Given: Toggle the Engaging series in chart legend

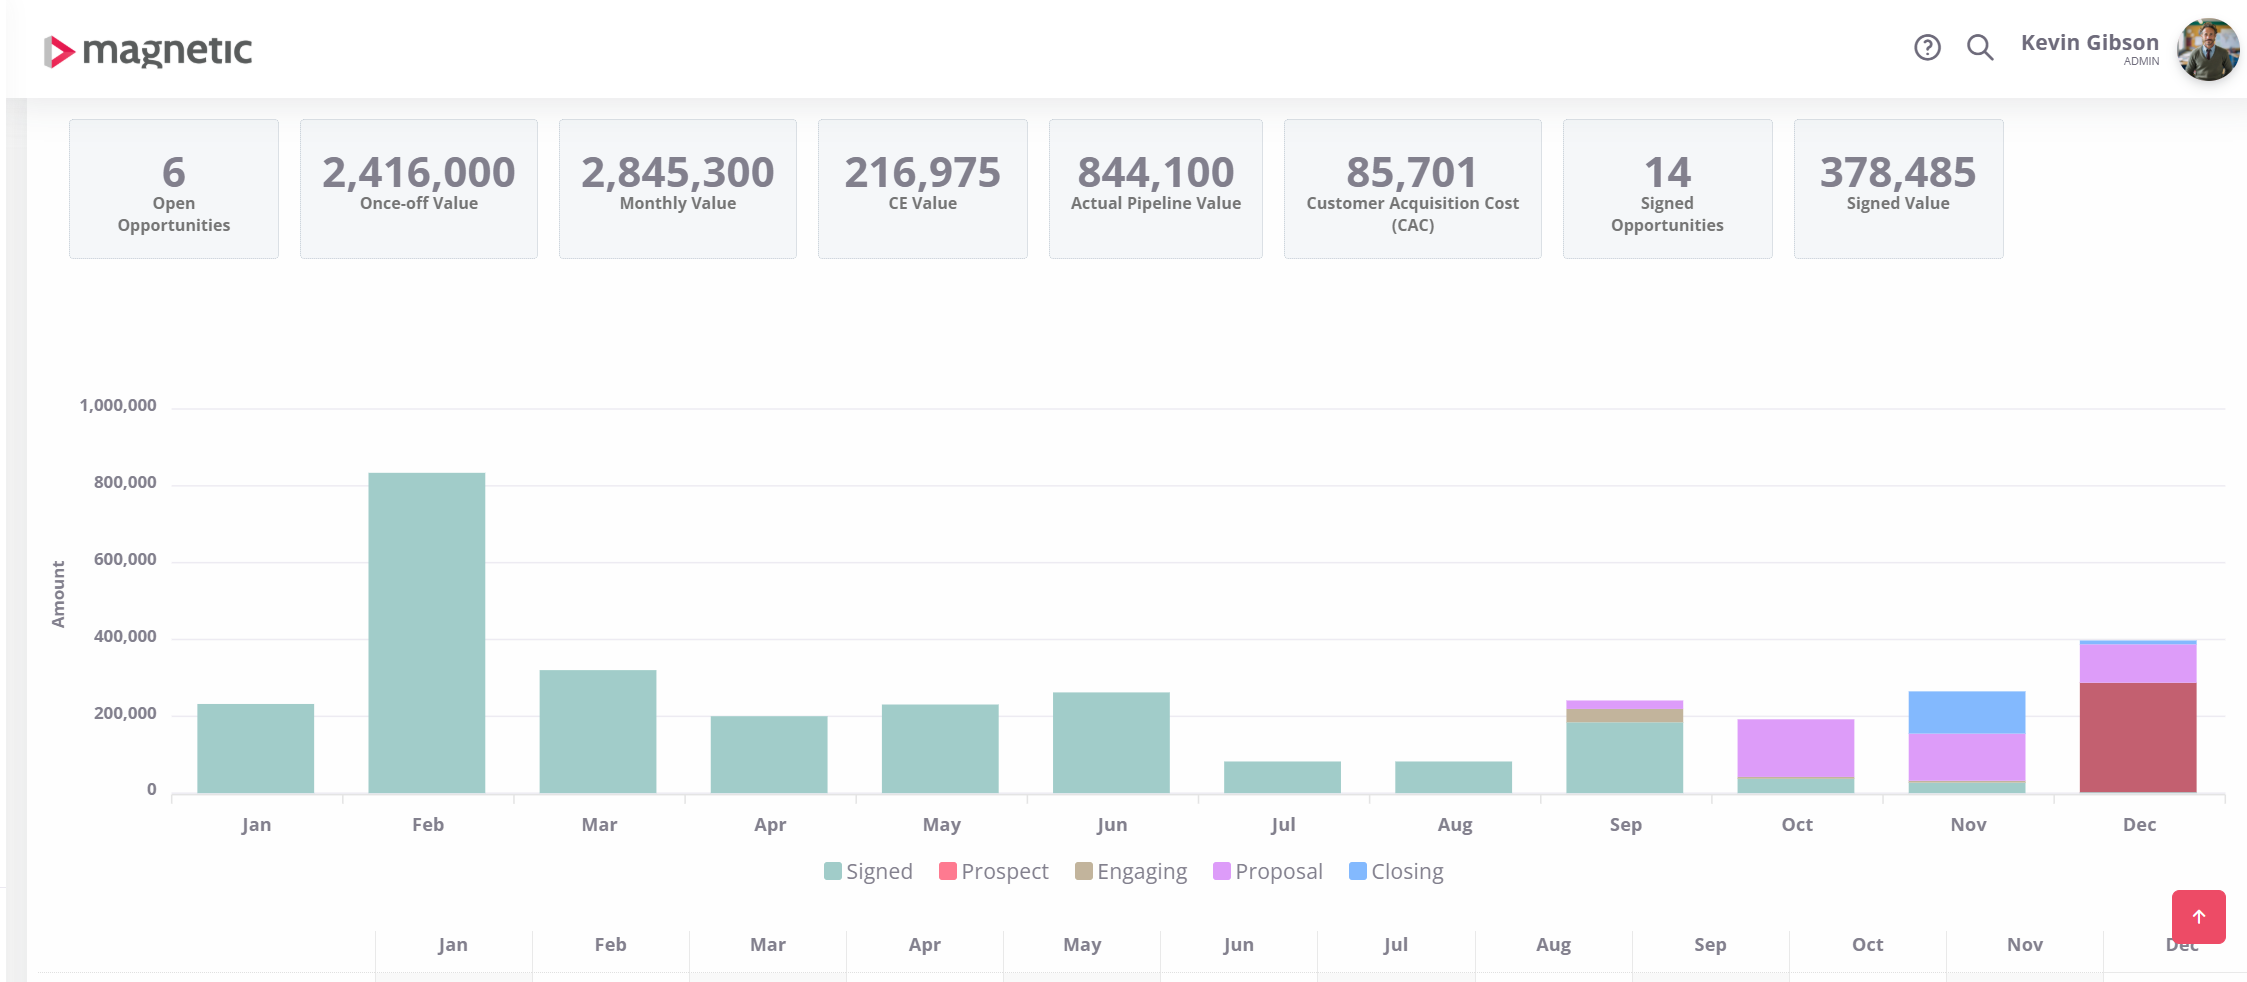Looking at the screenshot, I should pyautogui.click(x=1130, y=871).
